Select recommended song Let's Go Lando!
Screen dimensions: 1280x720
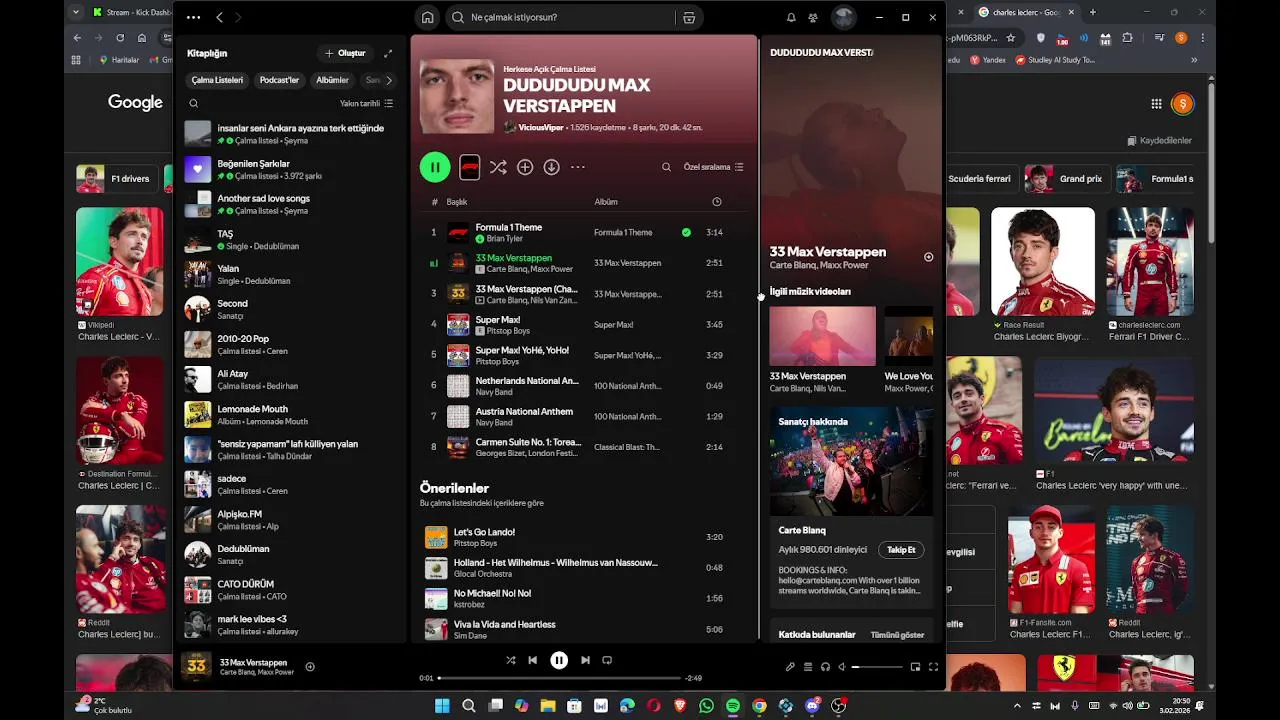click(x=584, y=537)
